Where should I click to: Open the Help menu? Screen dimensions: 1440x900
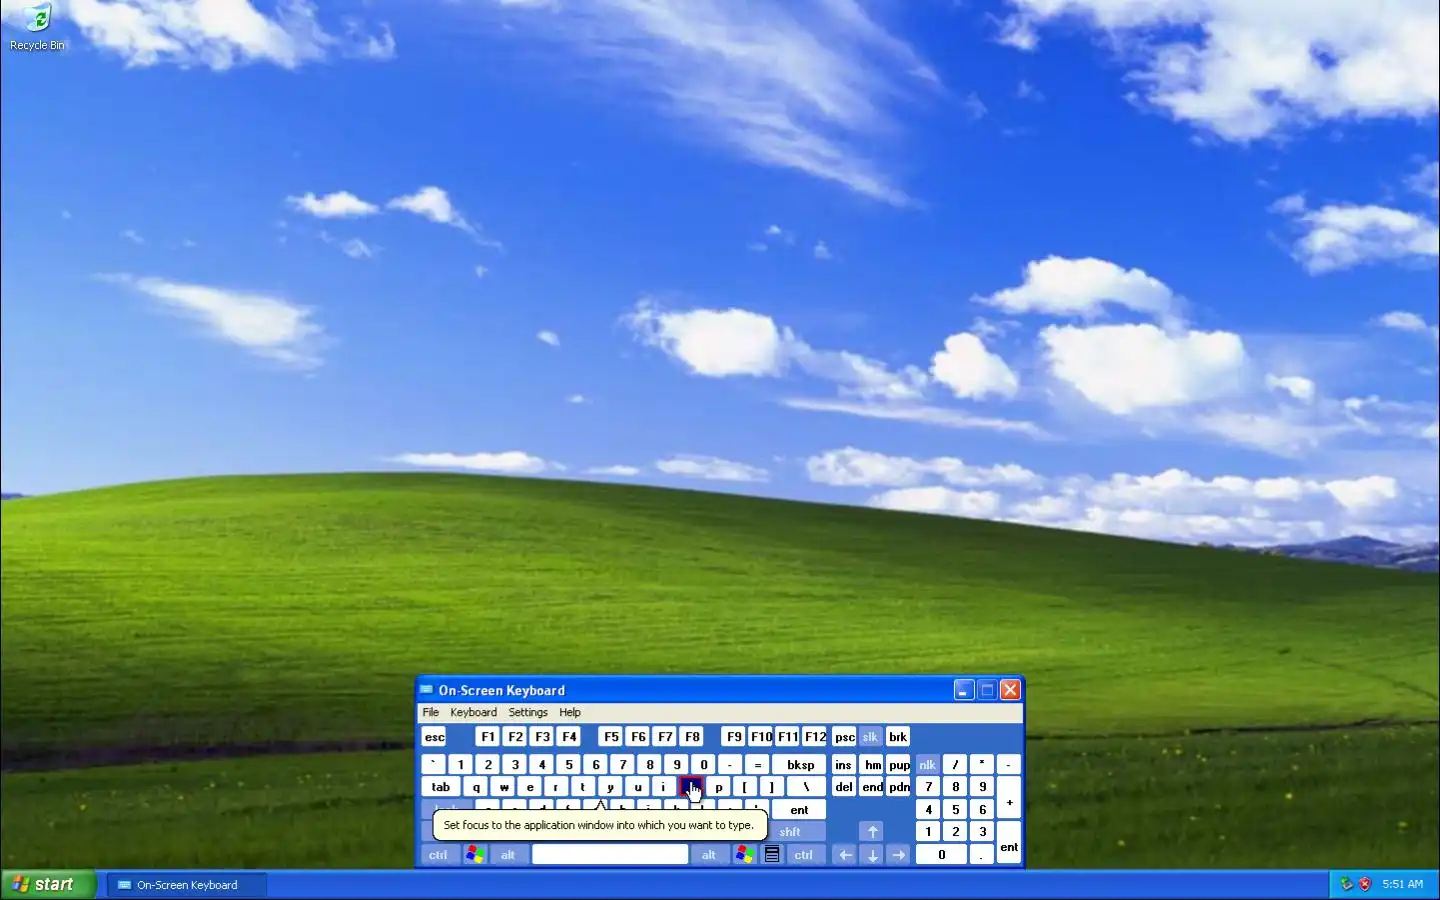point(570,712)
